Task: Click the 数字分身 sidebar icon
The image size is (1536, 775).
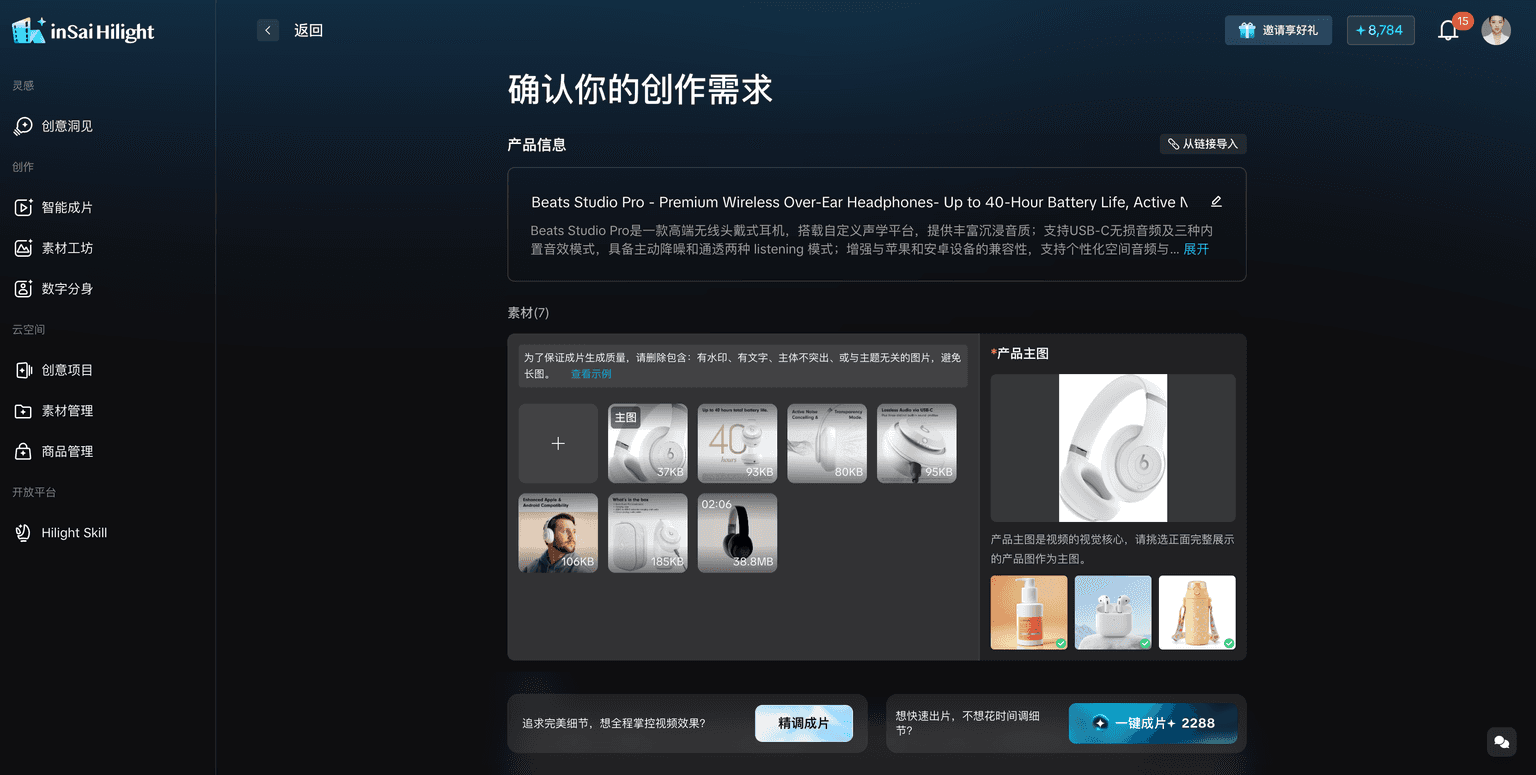Action: click(x=23, y=289)
